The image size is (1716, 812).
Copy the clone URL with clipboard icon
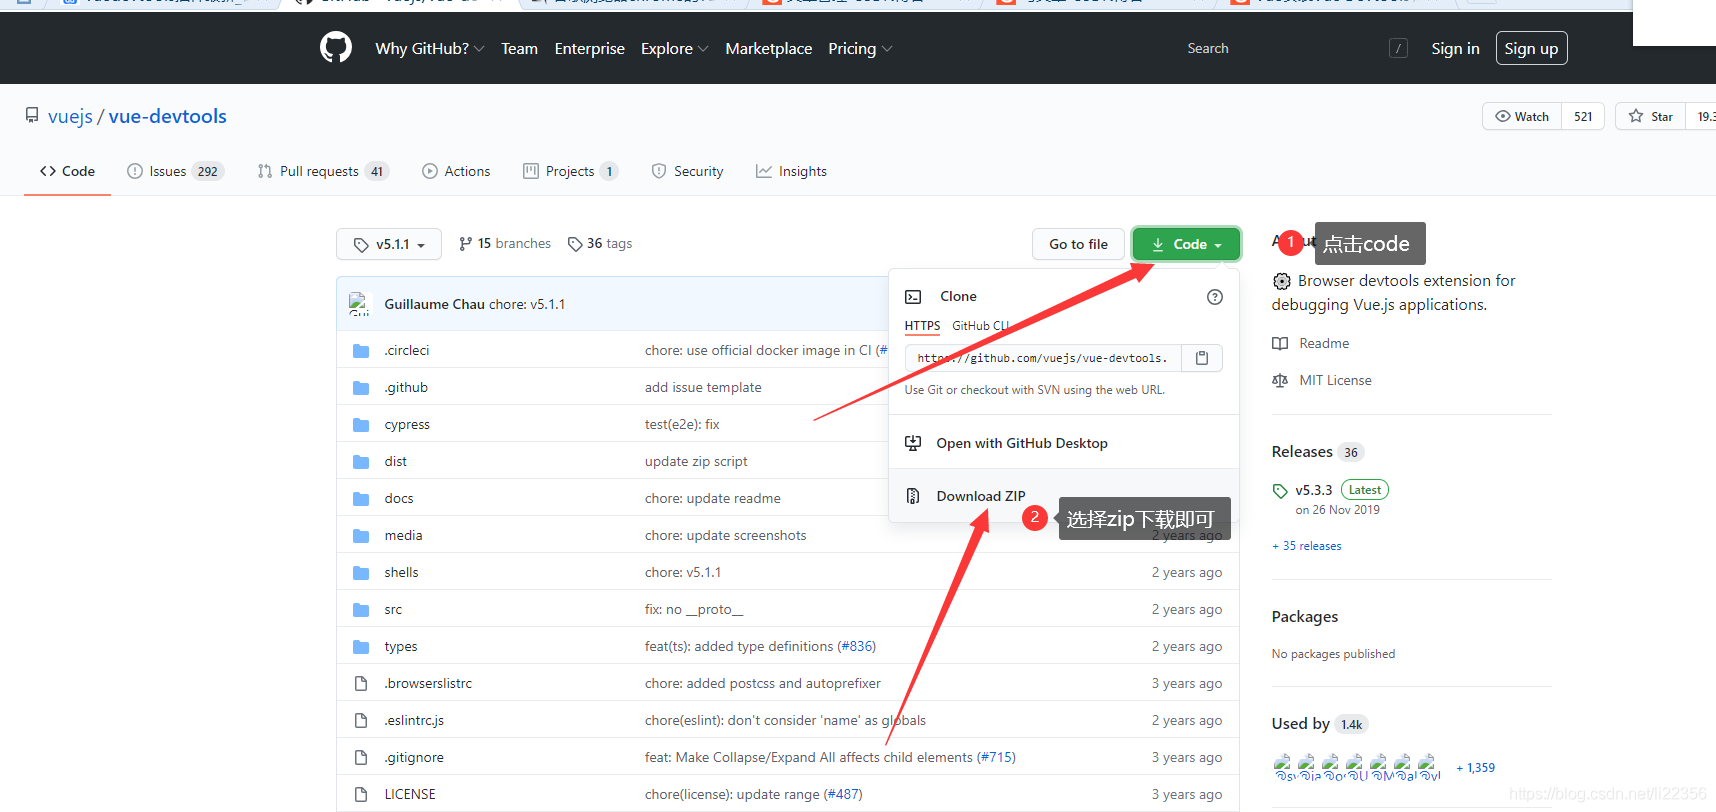click(1202, 358)
